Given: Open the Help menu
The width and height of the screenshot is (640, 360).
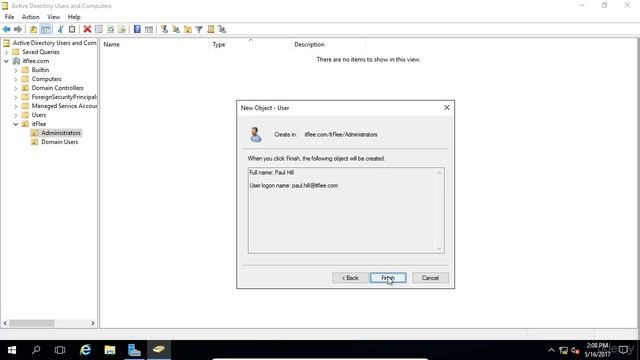Looking at the screenshot, I should tap(74, 17).
